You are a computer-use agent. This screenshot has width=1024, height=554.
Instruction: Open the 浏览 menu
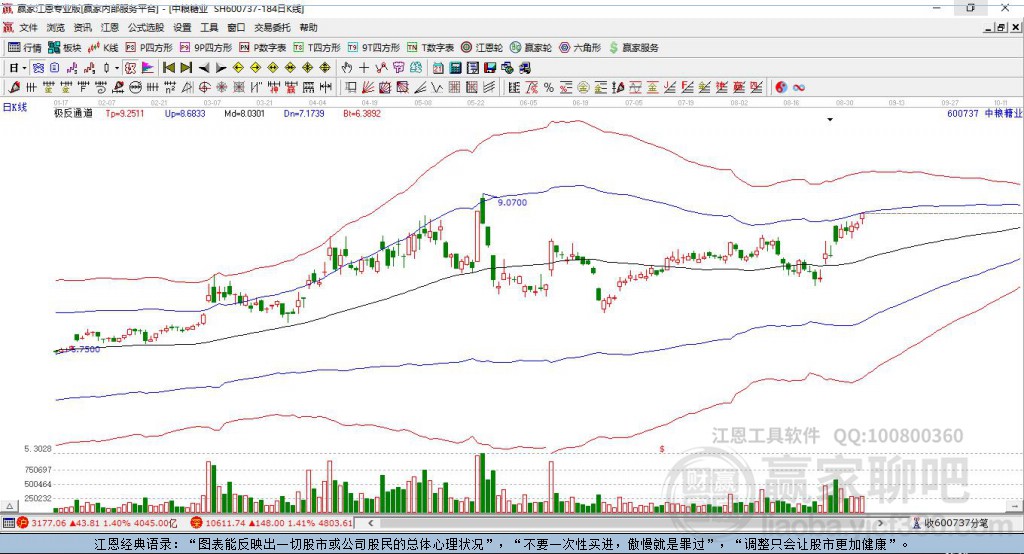pos(56,27)
